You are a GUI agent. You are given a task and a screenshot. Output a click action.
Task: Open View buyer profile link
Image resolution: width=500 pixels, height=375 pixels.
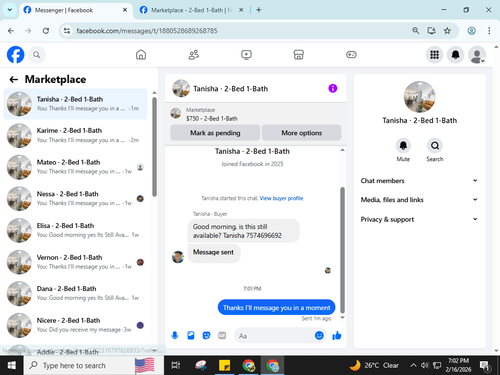click(281, 198)
